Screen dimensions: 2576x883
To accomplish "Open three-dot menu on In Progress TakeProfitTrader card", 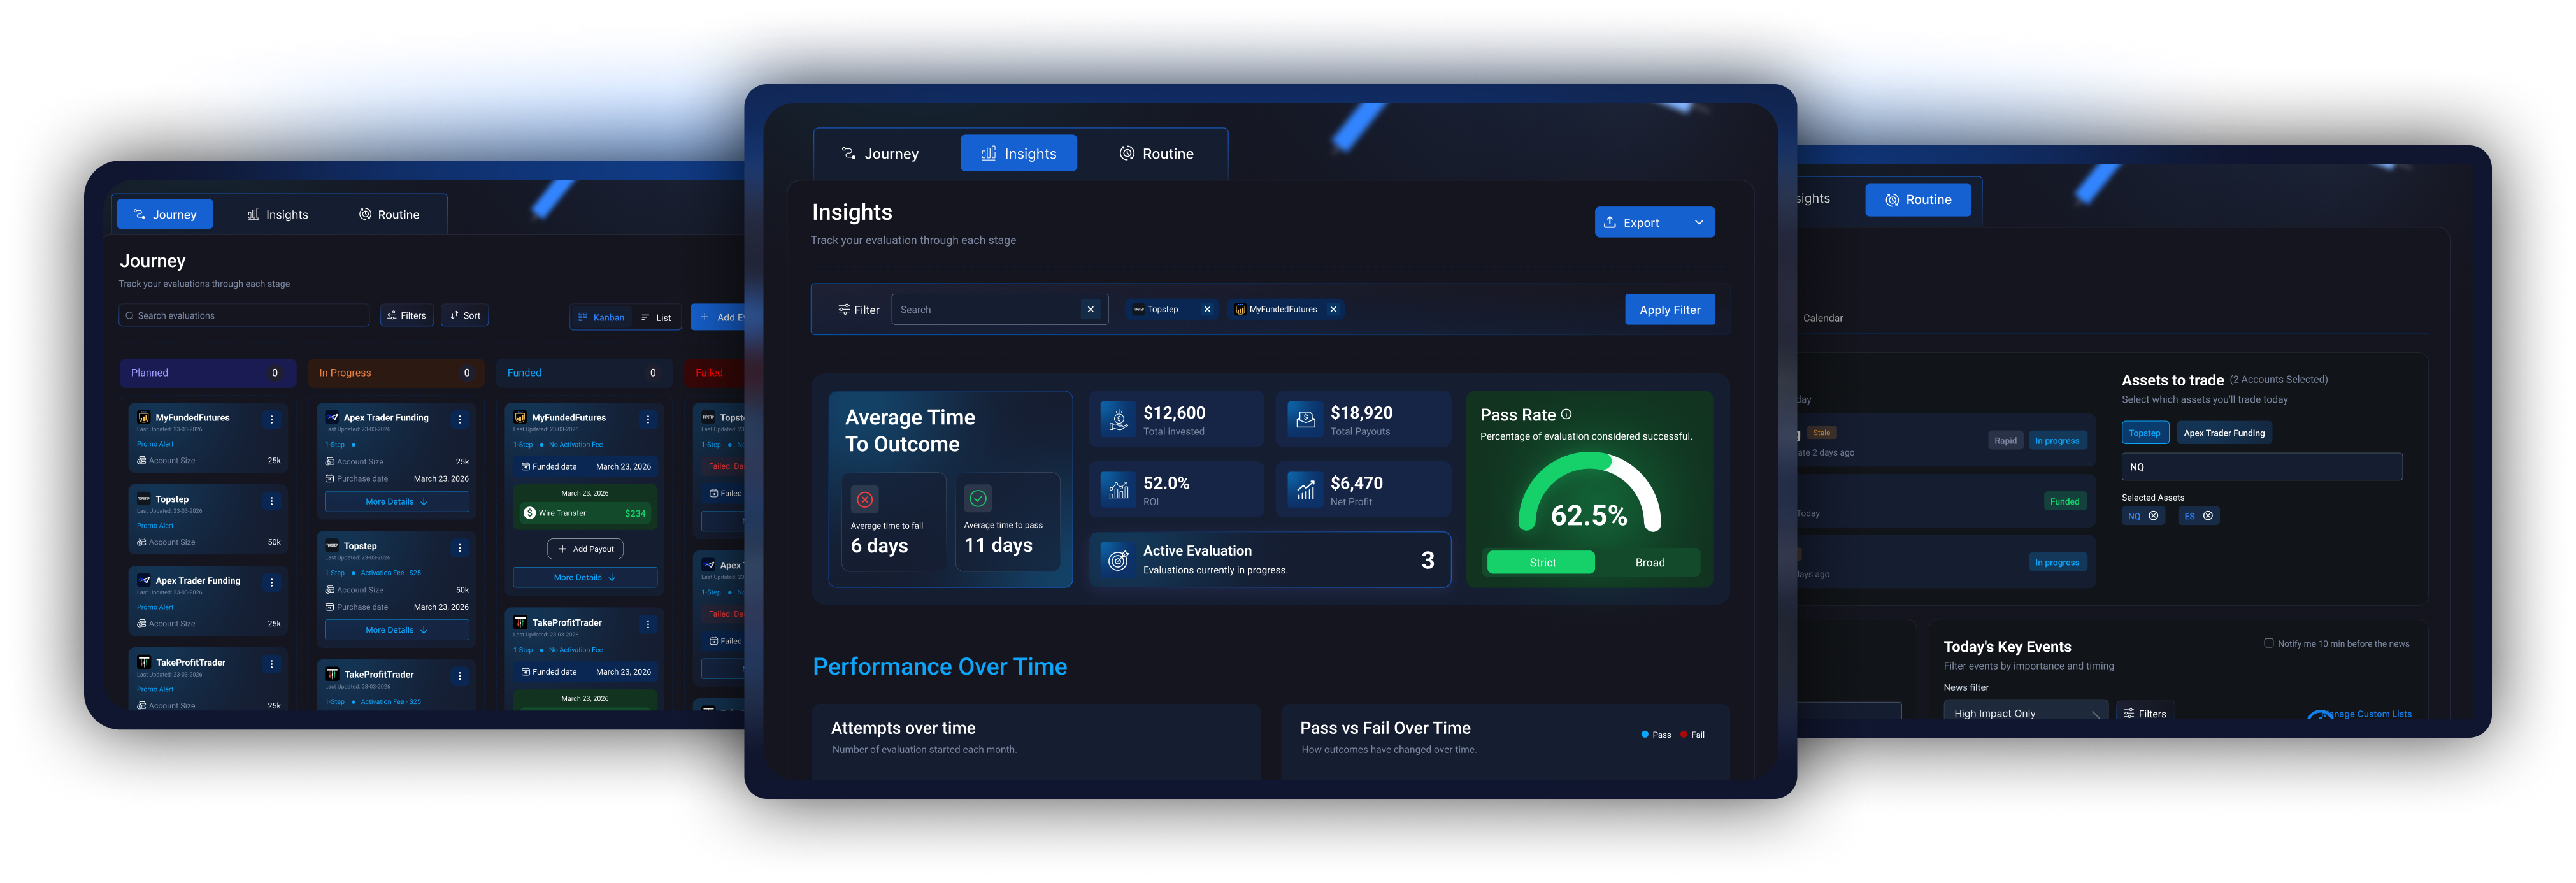I will point(460,676).
